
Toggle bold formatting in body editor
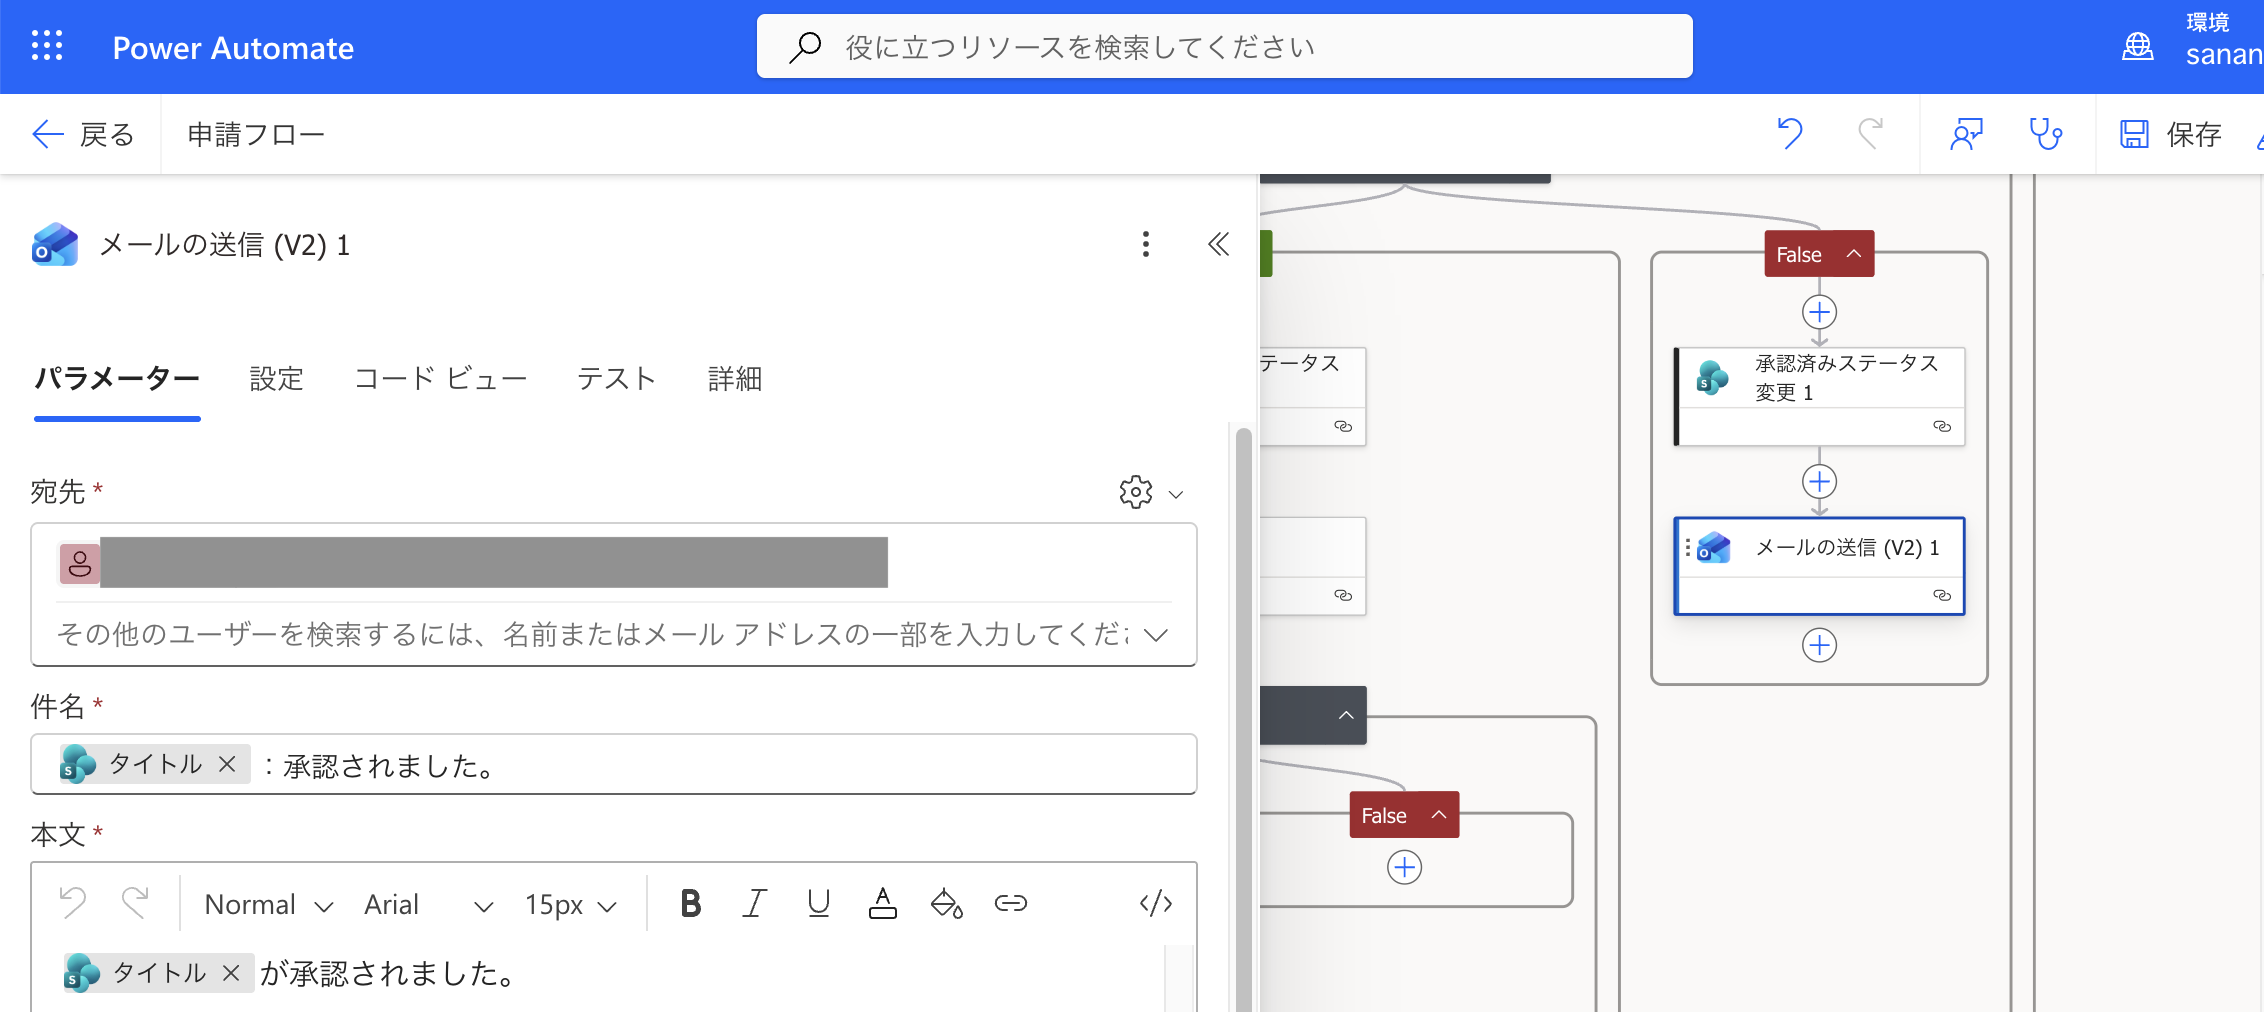690,904
